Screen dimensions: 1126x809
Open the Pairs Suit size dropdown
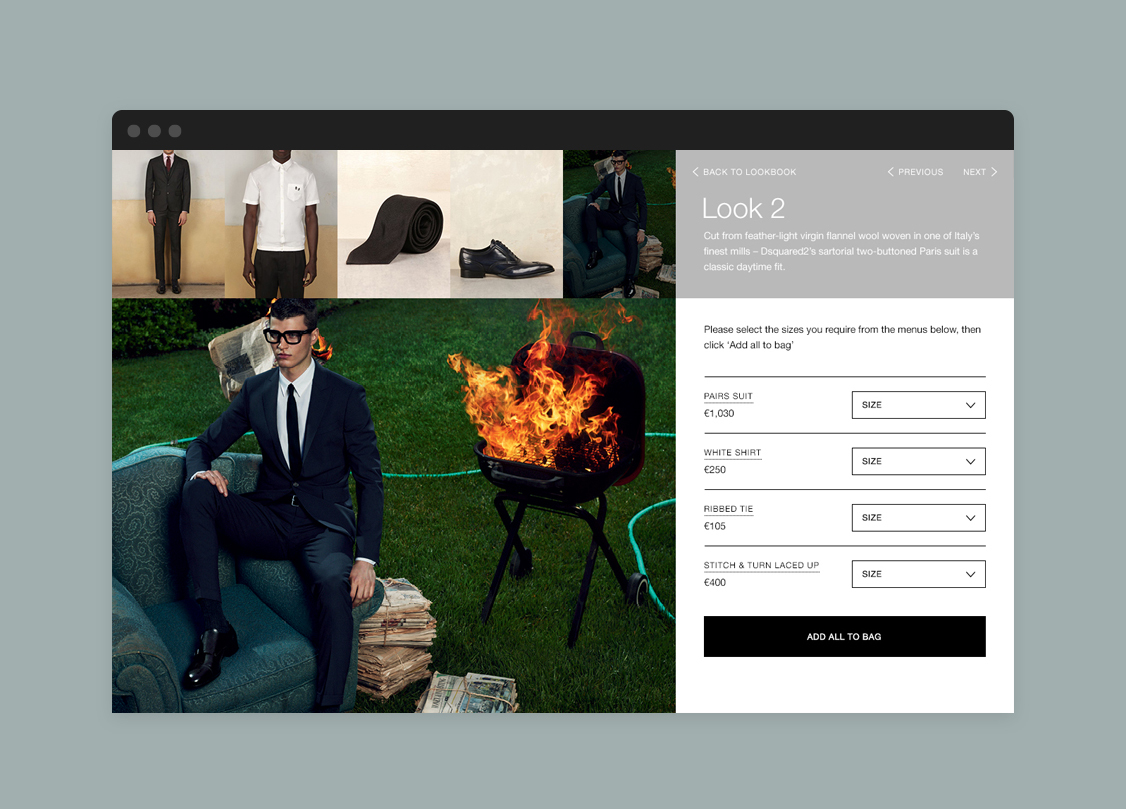(918, 405)
